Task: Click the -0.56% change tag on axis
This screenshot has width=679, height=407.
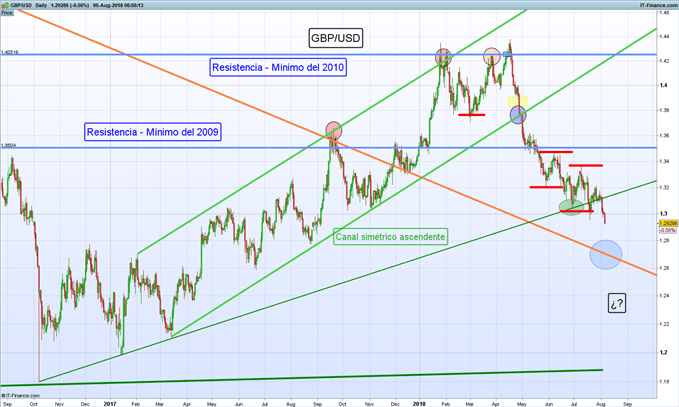Action: pos(668,230)
